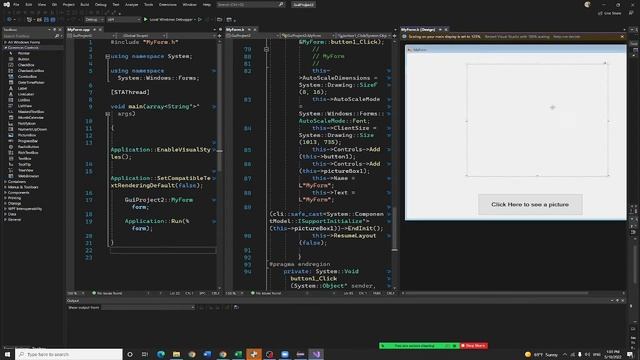
Task: Expand the All Windows Forms group
Action: point(6,42)
